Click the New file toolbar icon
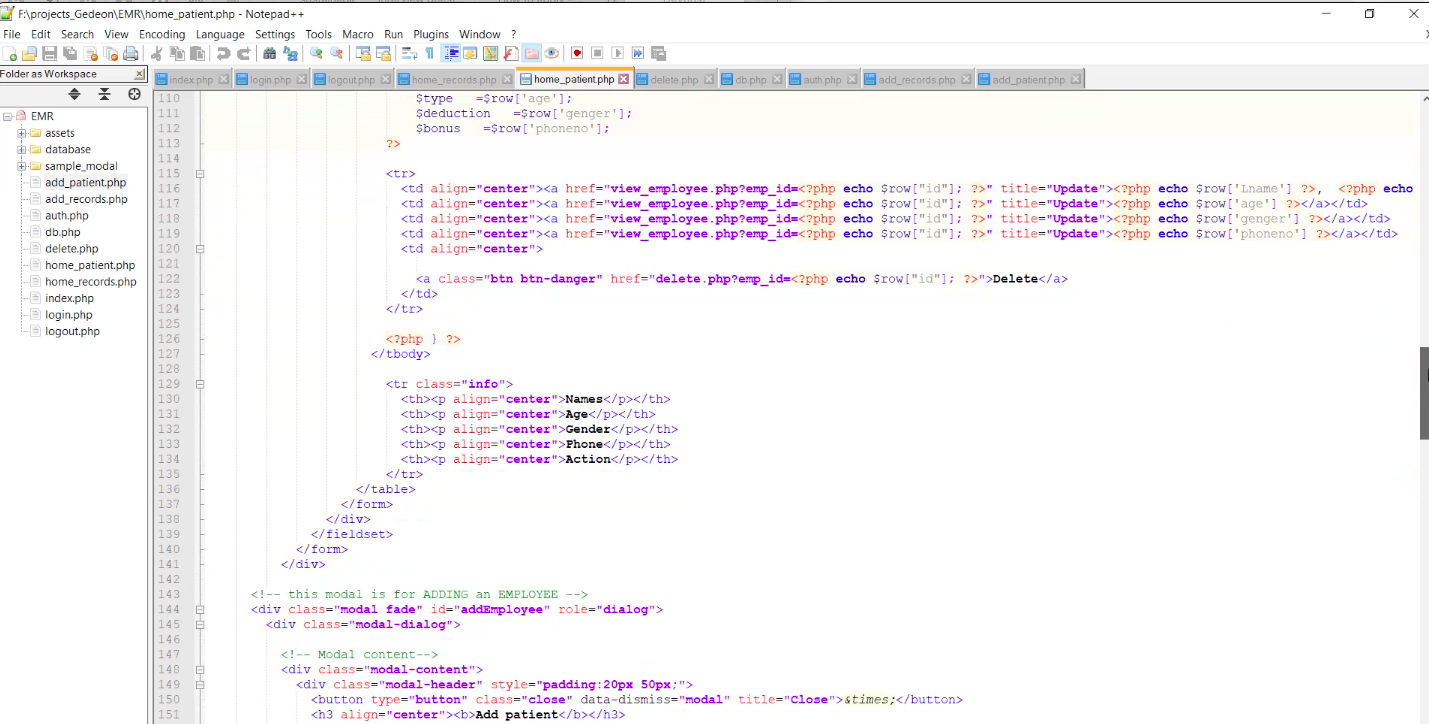 (x=9, y=53)
